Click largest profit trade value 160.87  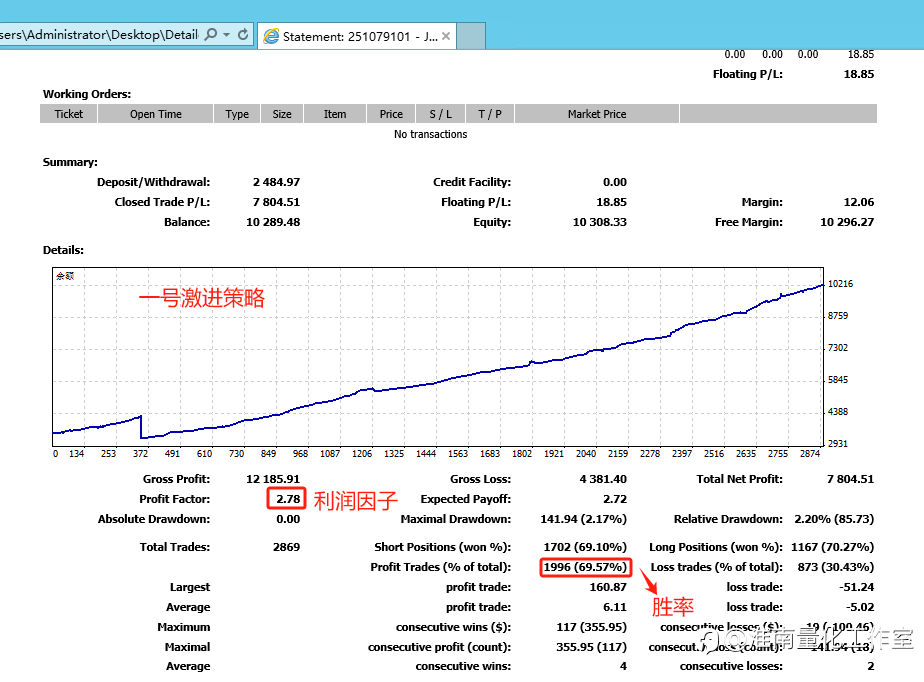click(608, 587)
